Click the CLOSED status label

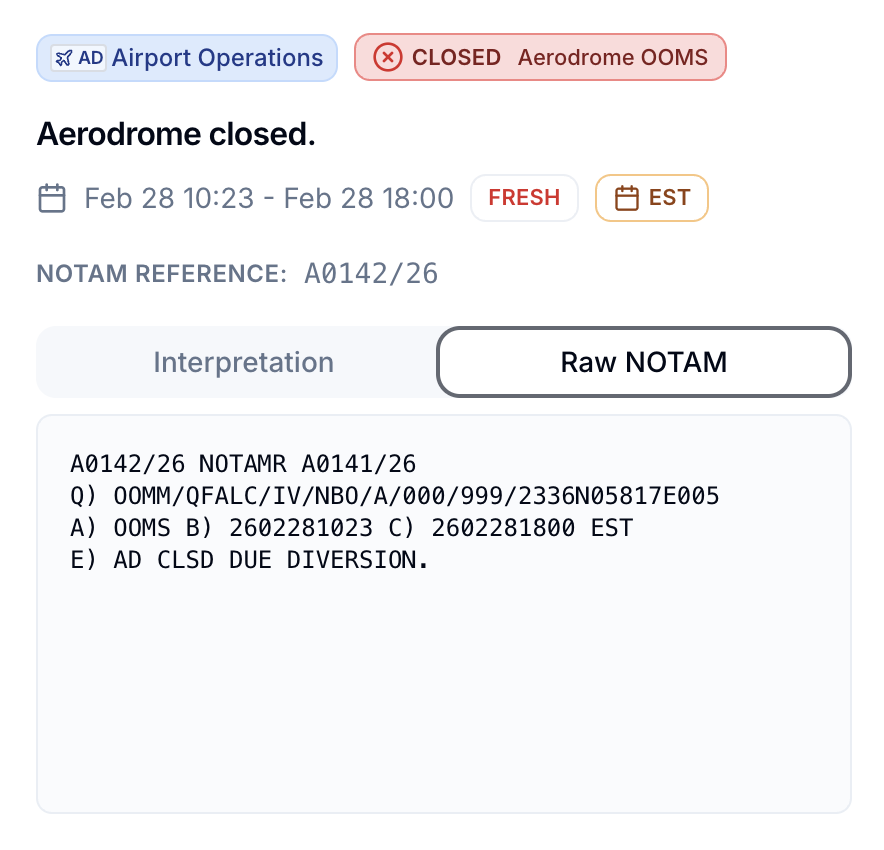(x=456, y=58)
